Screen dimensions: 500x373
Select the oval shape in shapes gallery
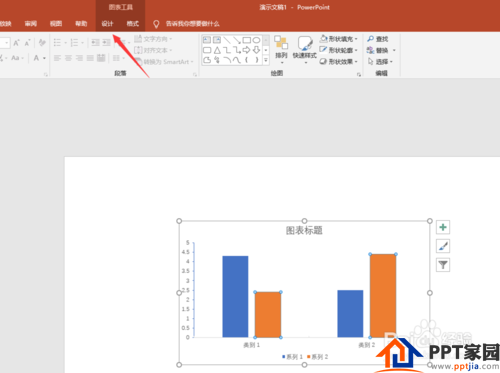tap(256, 40)
